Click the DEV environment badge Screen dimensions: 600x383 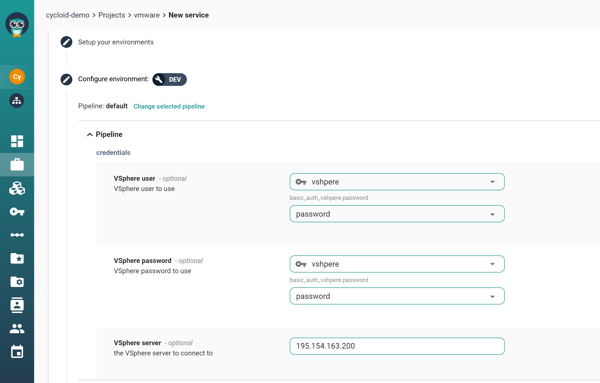(x=170, y=79)
